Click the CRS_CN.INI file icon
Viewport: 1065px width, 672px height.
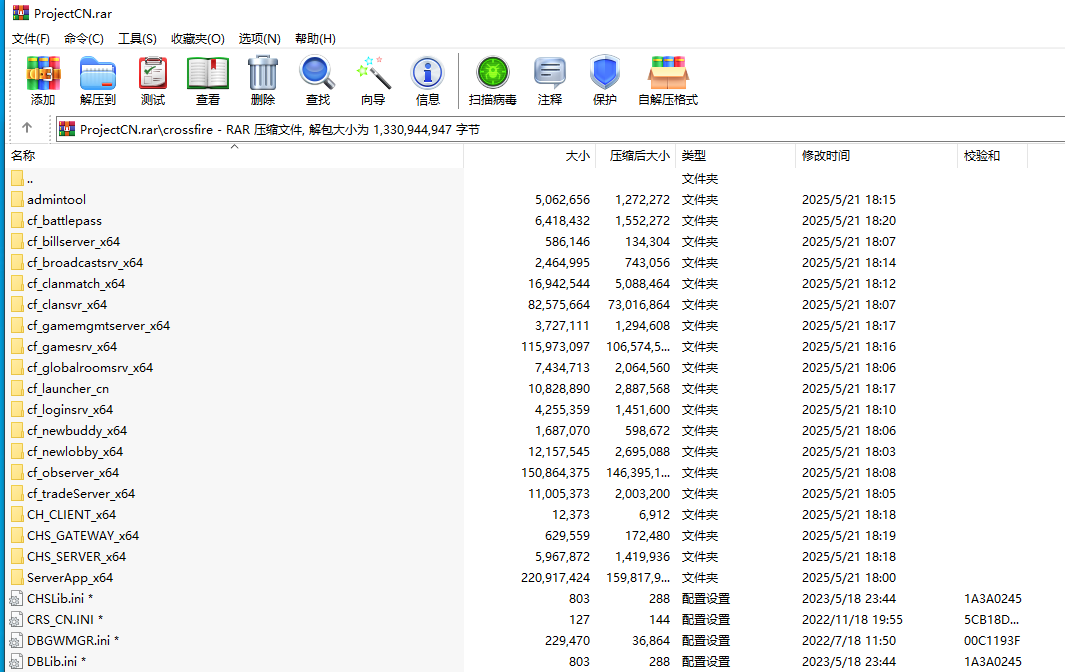16,620
